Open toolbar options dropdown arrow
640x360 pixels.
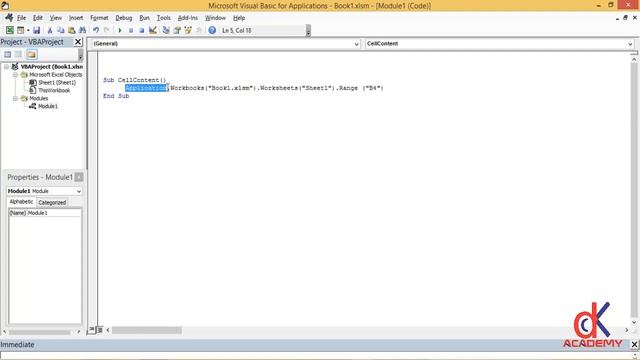point(308,31)
